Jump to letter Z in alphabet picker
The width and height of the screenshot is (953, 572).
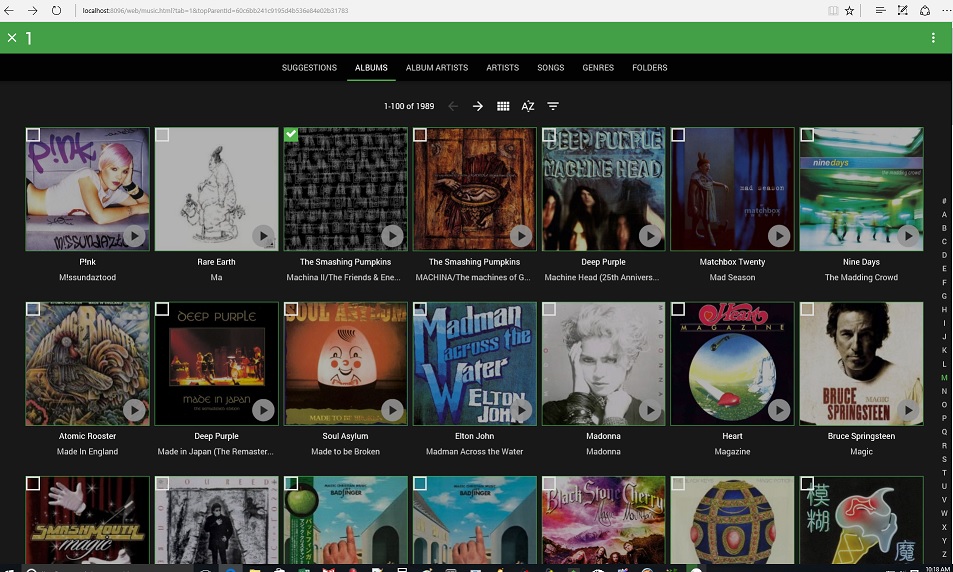pyautogui.click(x=944, y=554)
